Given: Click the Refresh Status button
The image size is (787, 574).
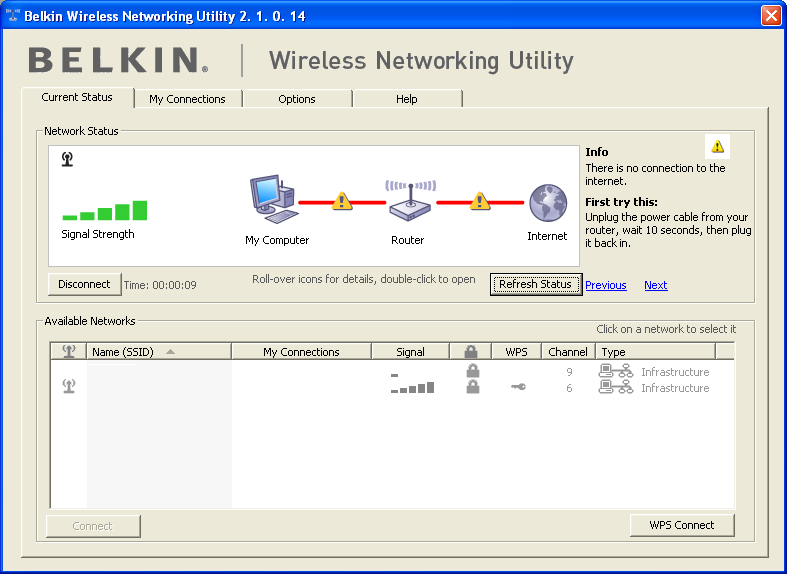Looking at the screenshot, I should pyautogui.click(x=536, y=284).
